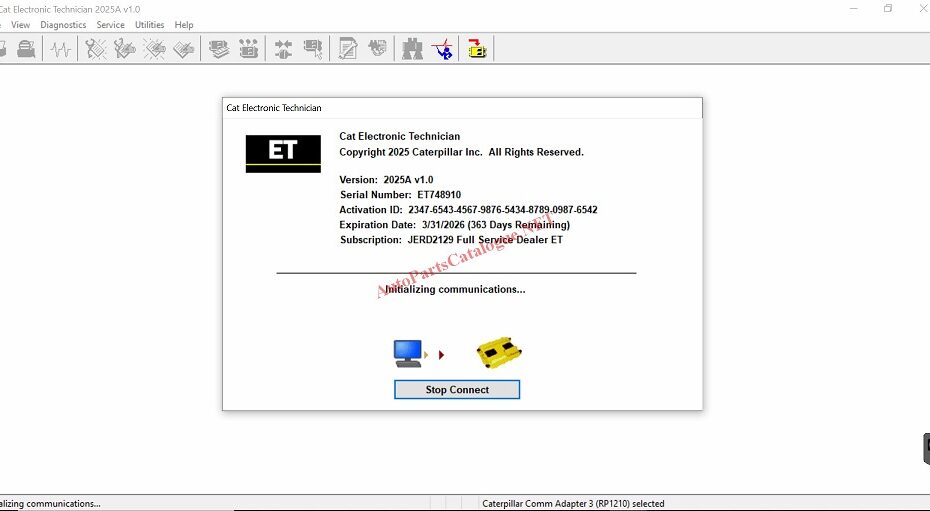
Task: Click the Expiration Date 3/31/2026 line
Action: pos(454,225)
